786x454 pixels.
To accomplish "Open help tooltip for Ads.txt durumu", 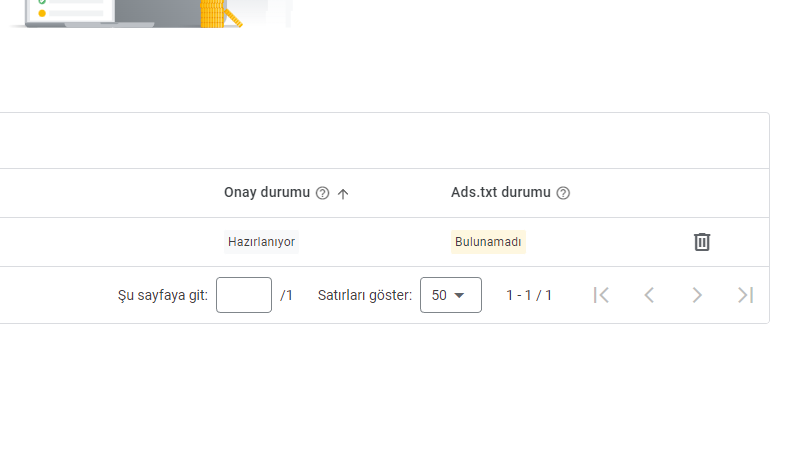I will point(563,193).
